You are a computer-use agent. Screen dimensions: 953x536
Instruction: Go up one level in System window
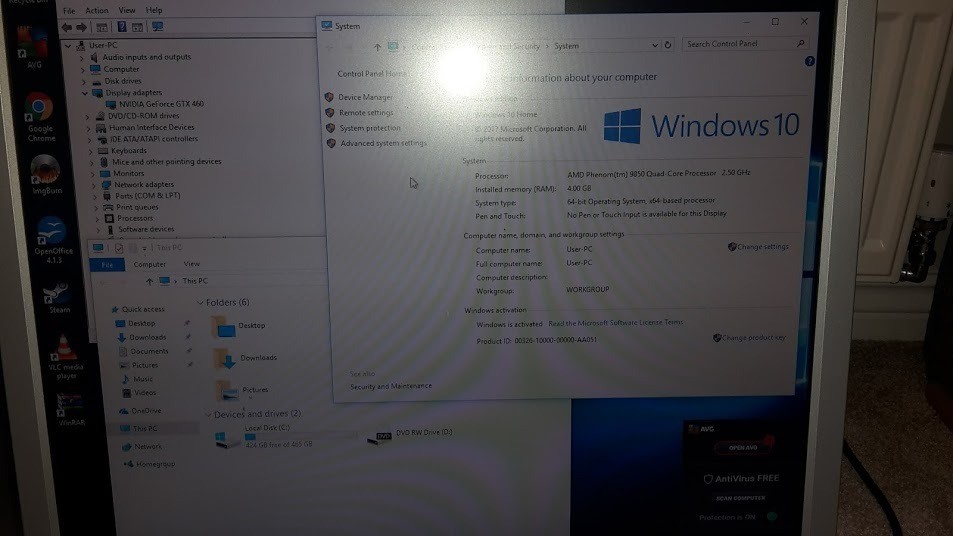pos(377,47)
